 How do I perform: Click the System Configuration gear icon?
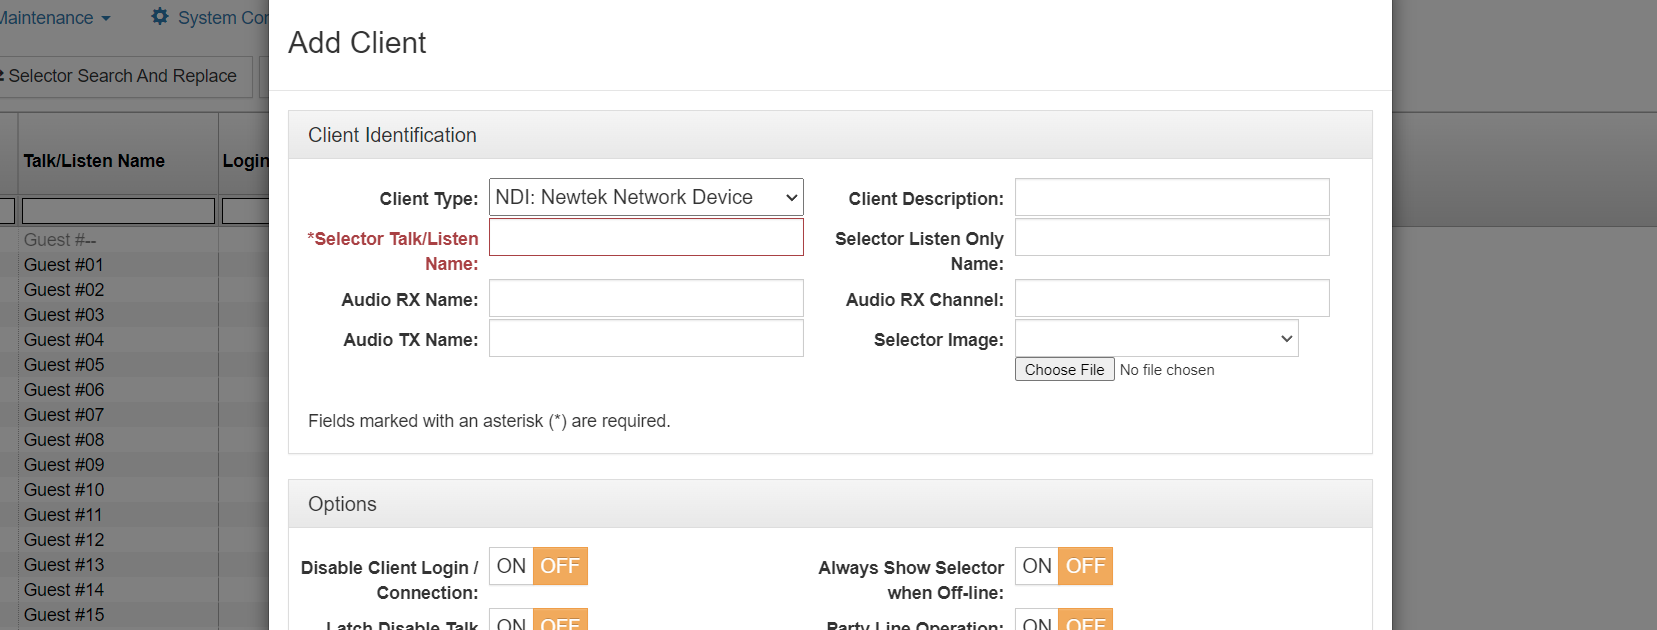[158, 17]
